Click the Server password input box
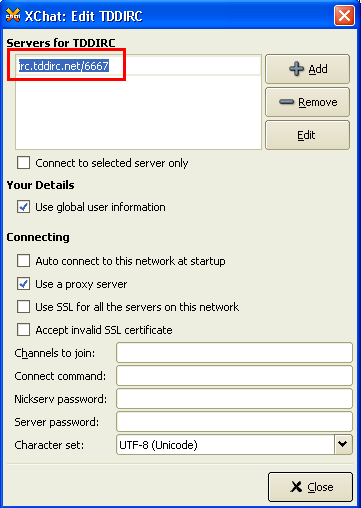This screenshot has height=508, width=361. click(x=234, y=422)
